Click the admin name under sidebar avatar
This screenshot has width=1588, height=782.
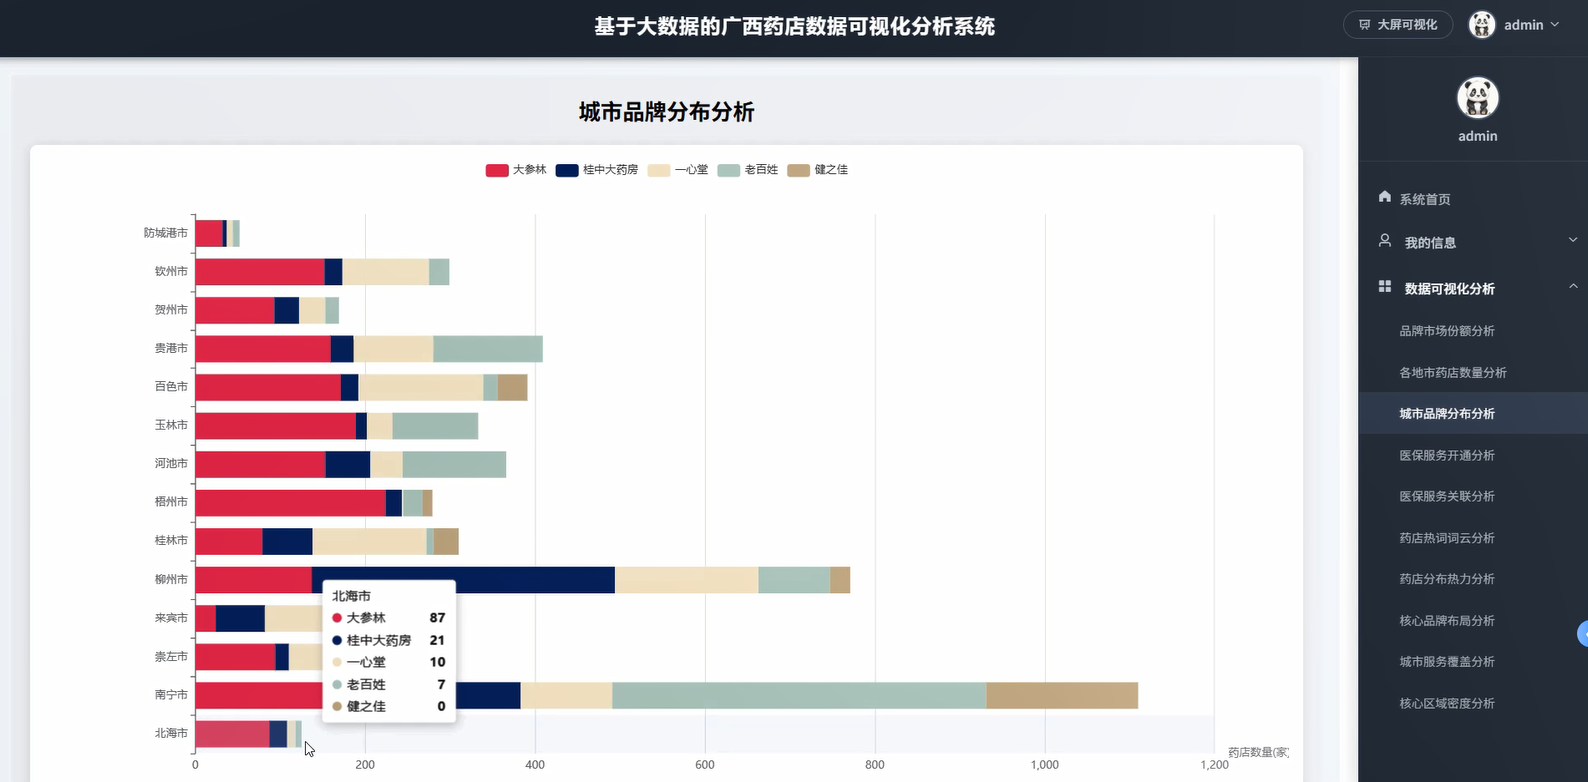click(x=1477, y=136)
